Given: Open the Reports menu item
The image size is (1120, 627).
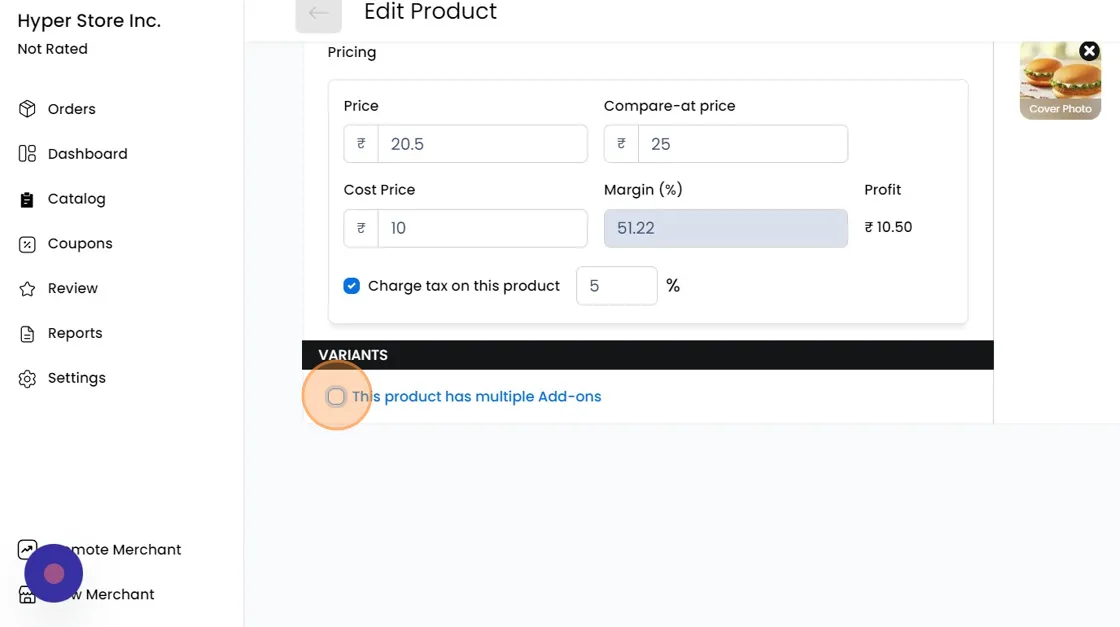Looking at the screenshot, I should pyautogui.click(x=75, y=334).
